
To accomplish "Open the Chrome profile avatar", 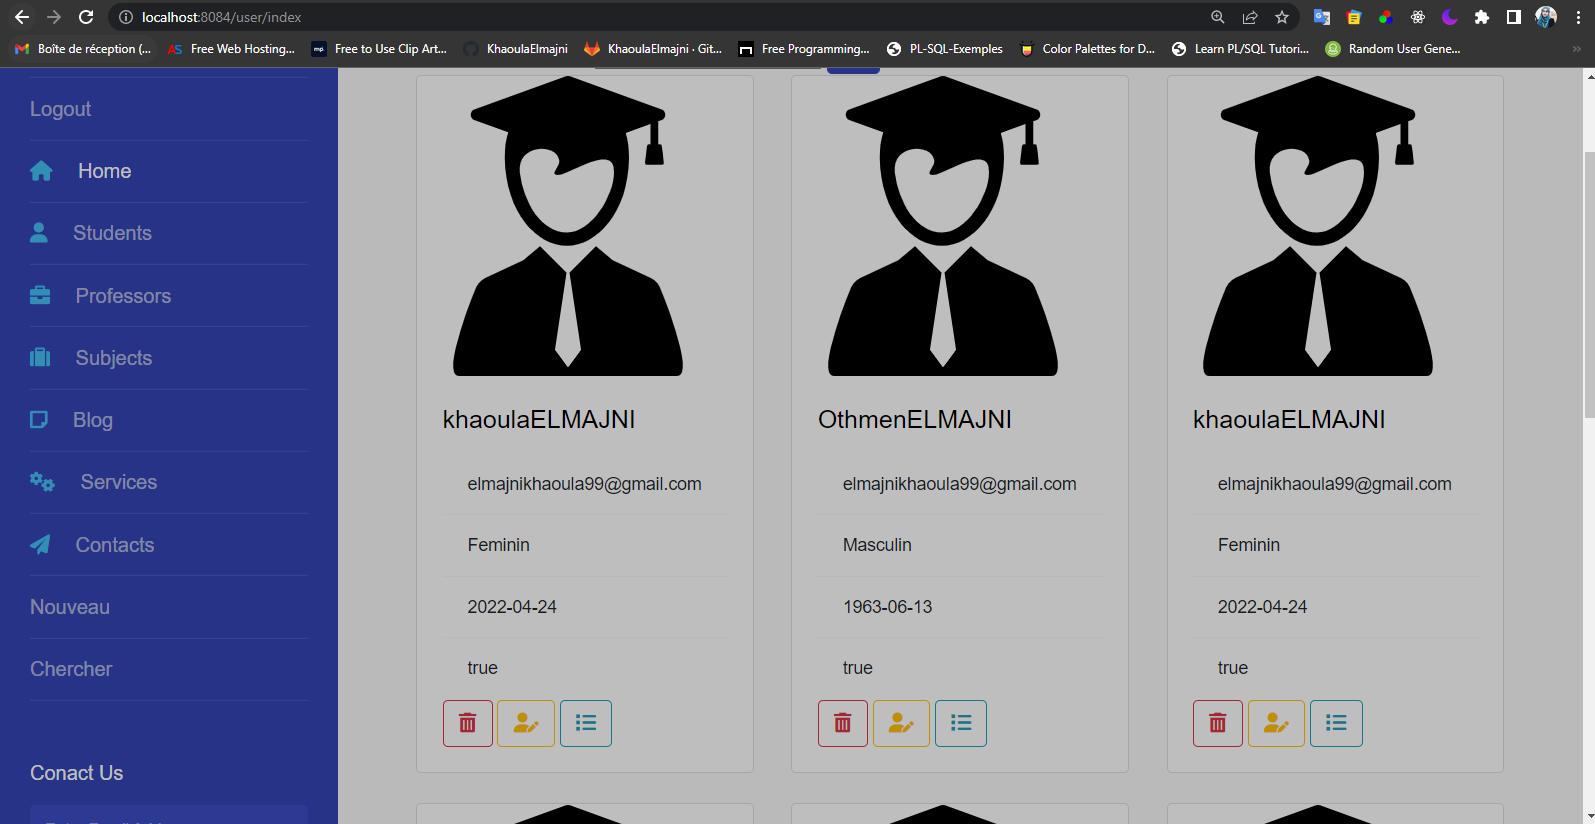I will [x=1546, y=17].
